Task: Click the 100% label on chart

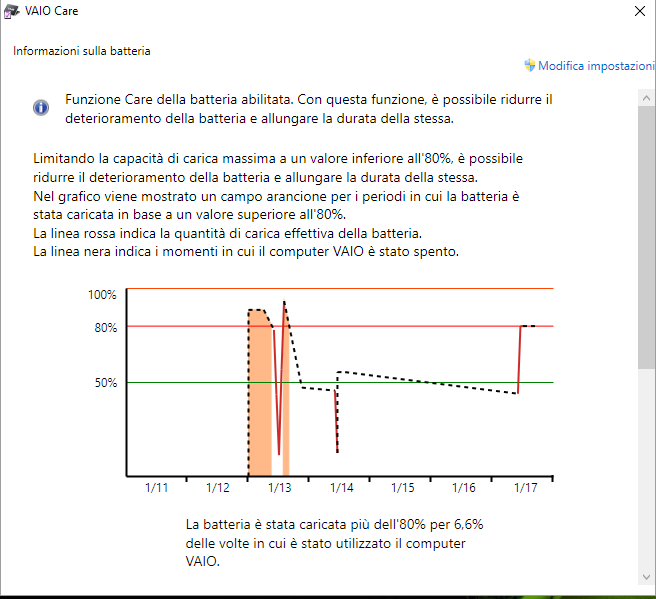Action: point(103,295)
